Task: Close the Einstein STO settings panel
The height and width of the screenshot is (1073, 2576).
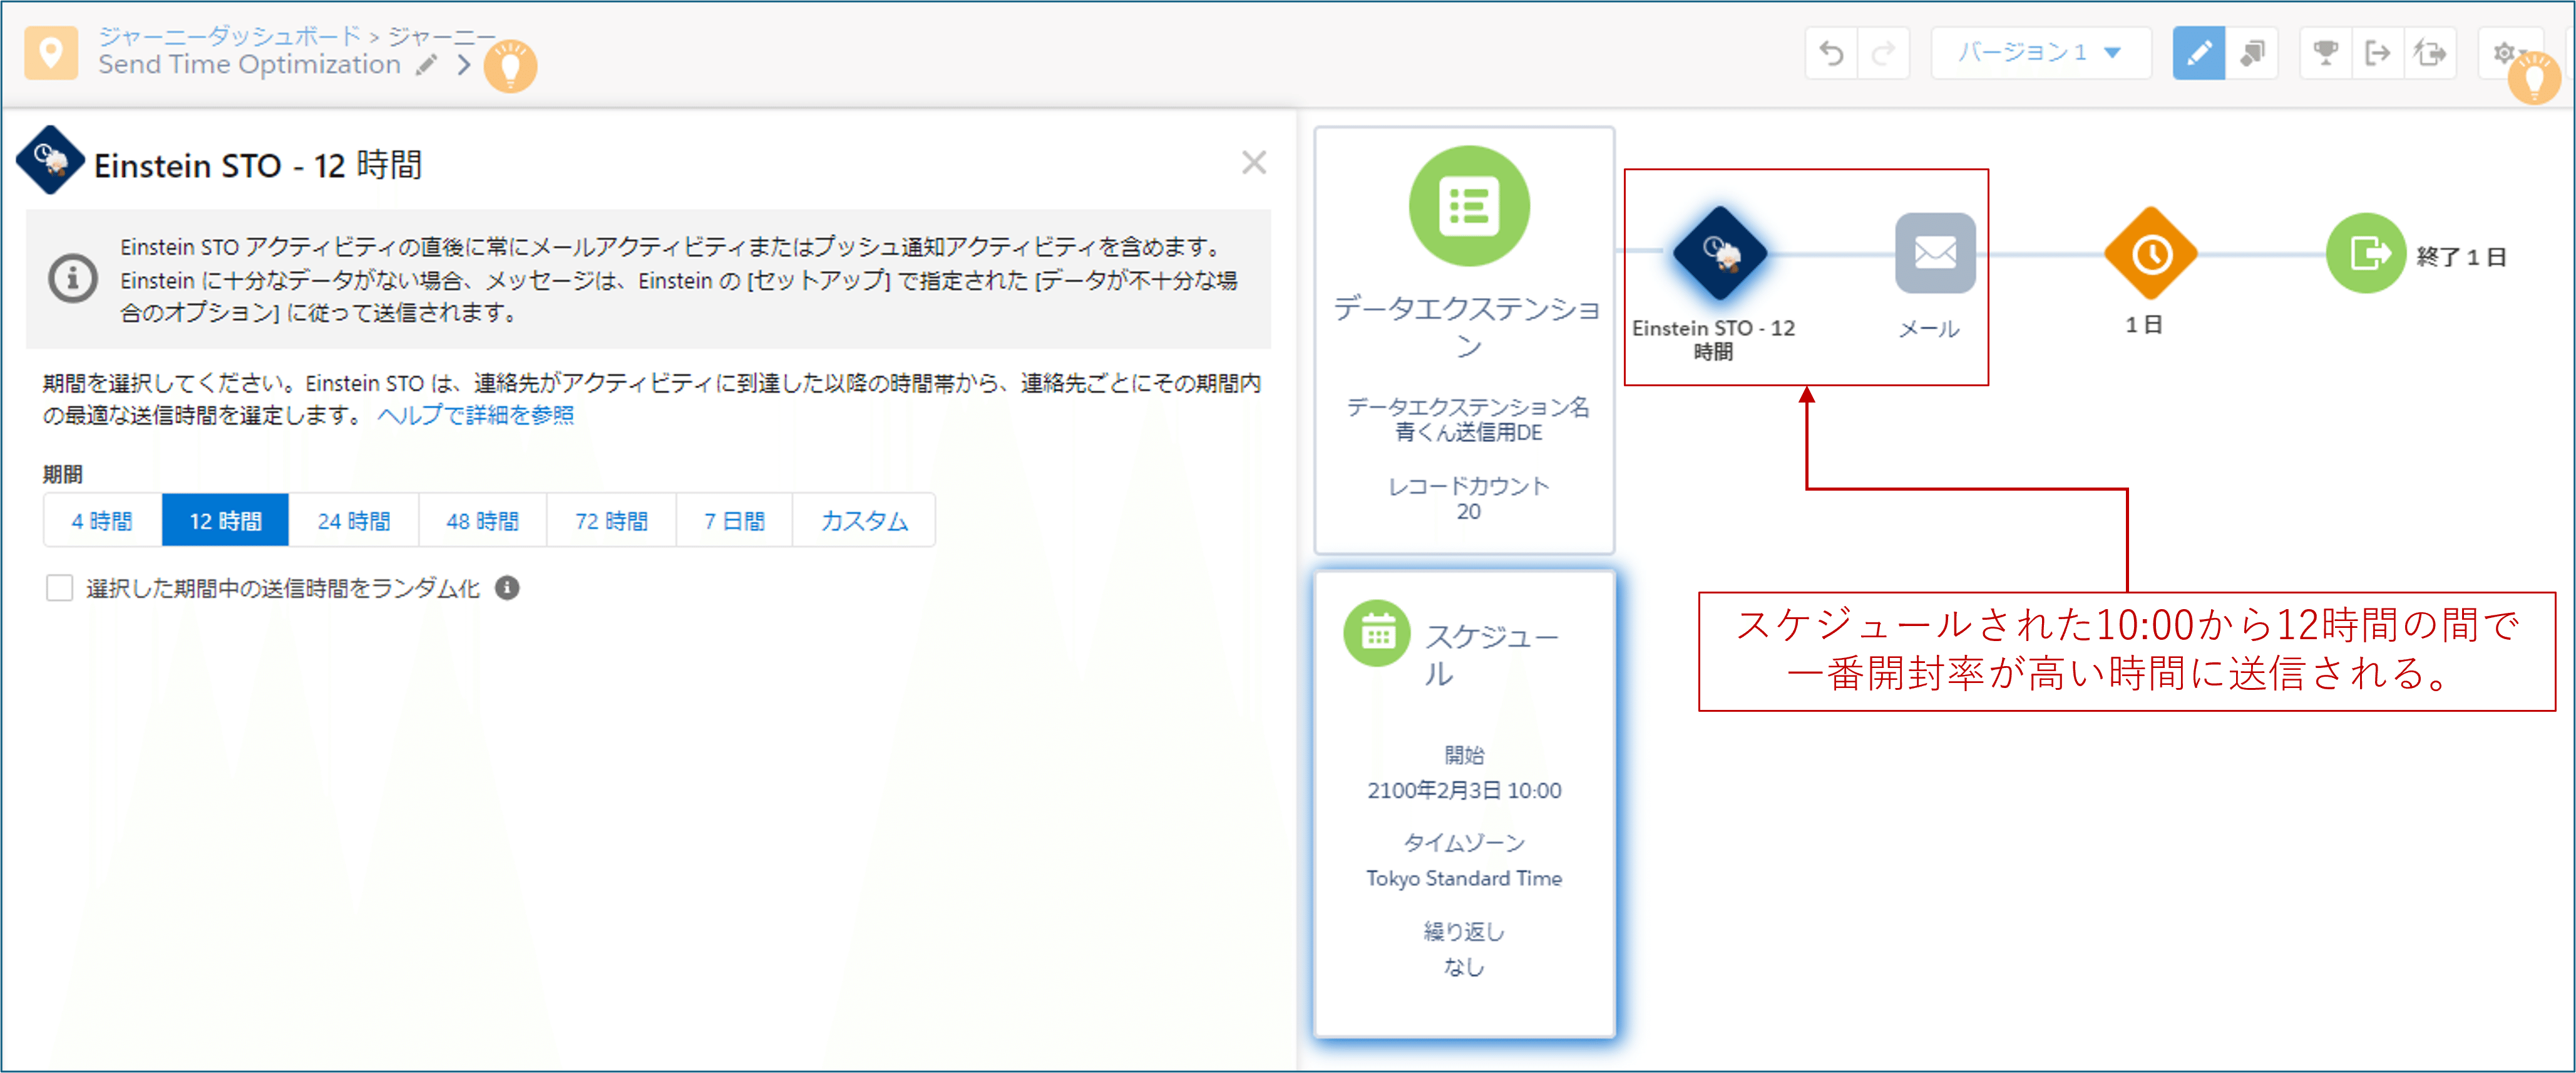Action: 1253,162
